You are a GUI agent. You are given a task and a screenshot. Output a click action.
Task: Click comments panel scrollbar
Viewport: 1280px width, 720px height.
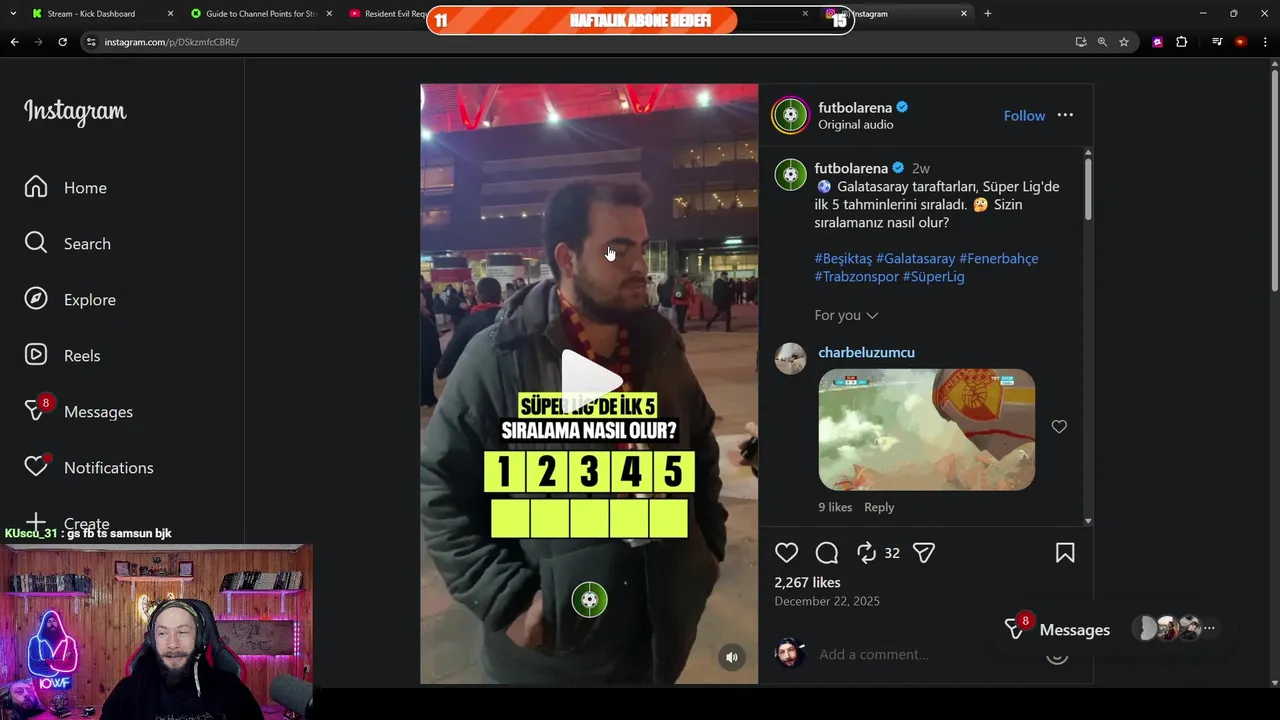point(1088,189)
